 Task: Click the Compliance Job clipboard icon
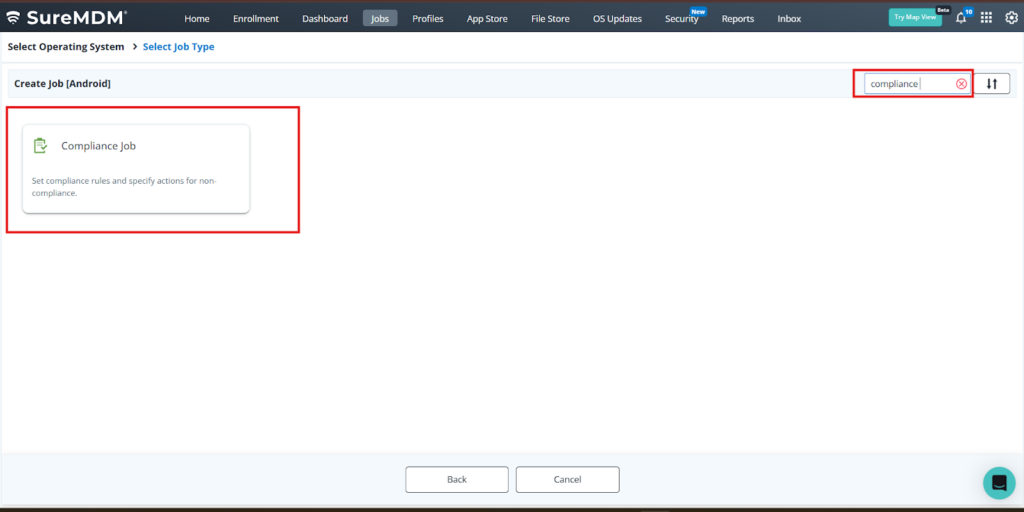(x=40, y=146)
